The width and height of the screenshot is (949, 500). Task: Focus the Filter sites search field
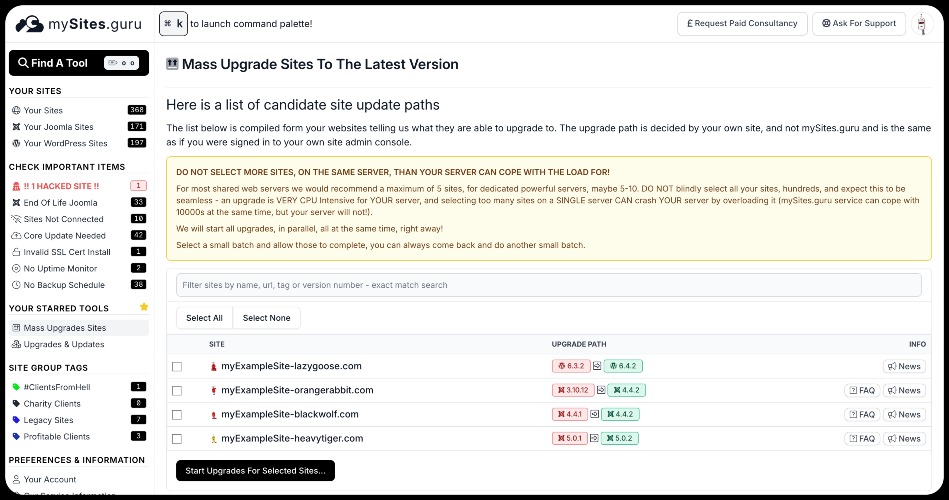(548, 285)
